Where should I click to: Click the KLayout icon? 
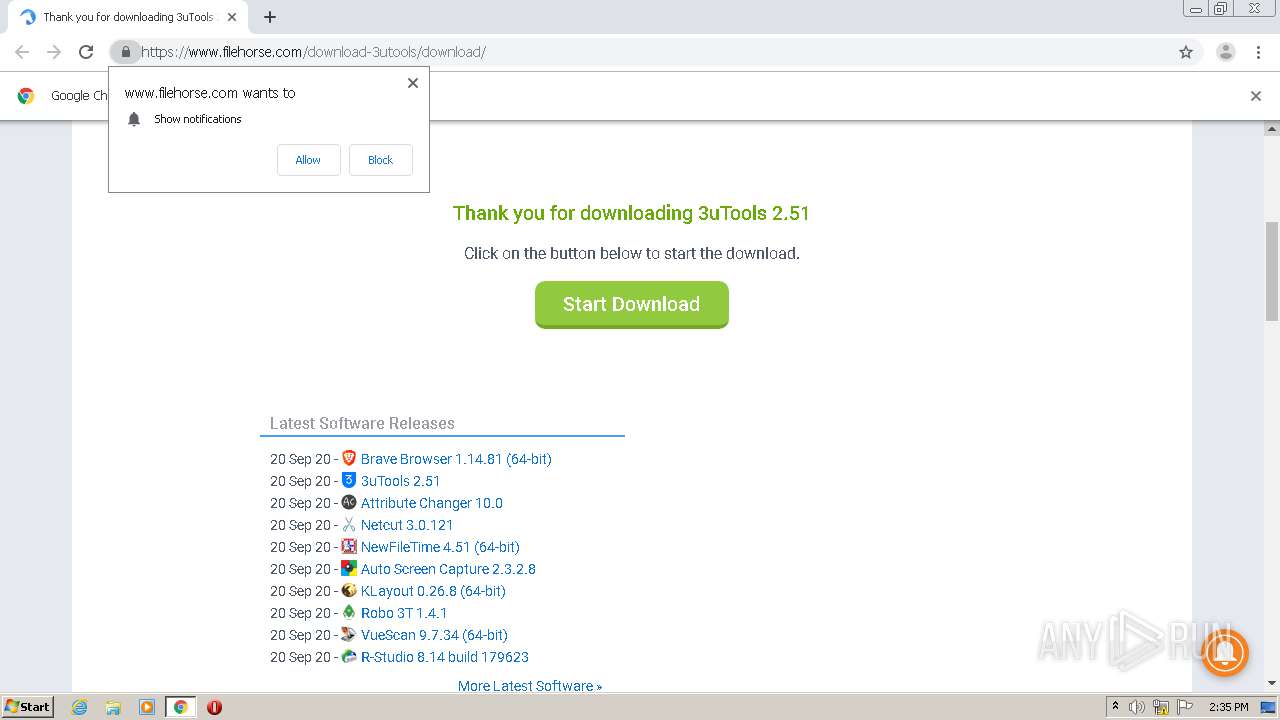coord(349,590)
